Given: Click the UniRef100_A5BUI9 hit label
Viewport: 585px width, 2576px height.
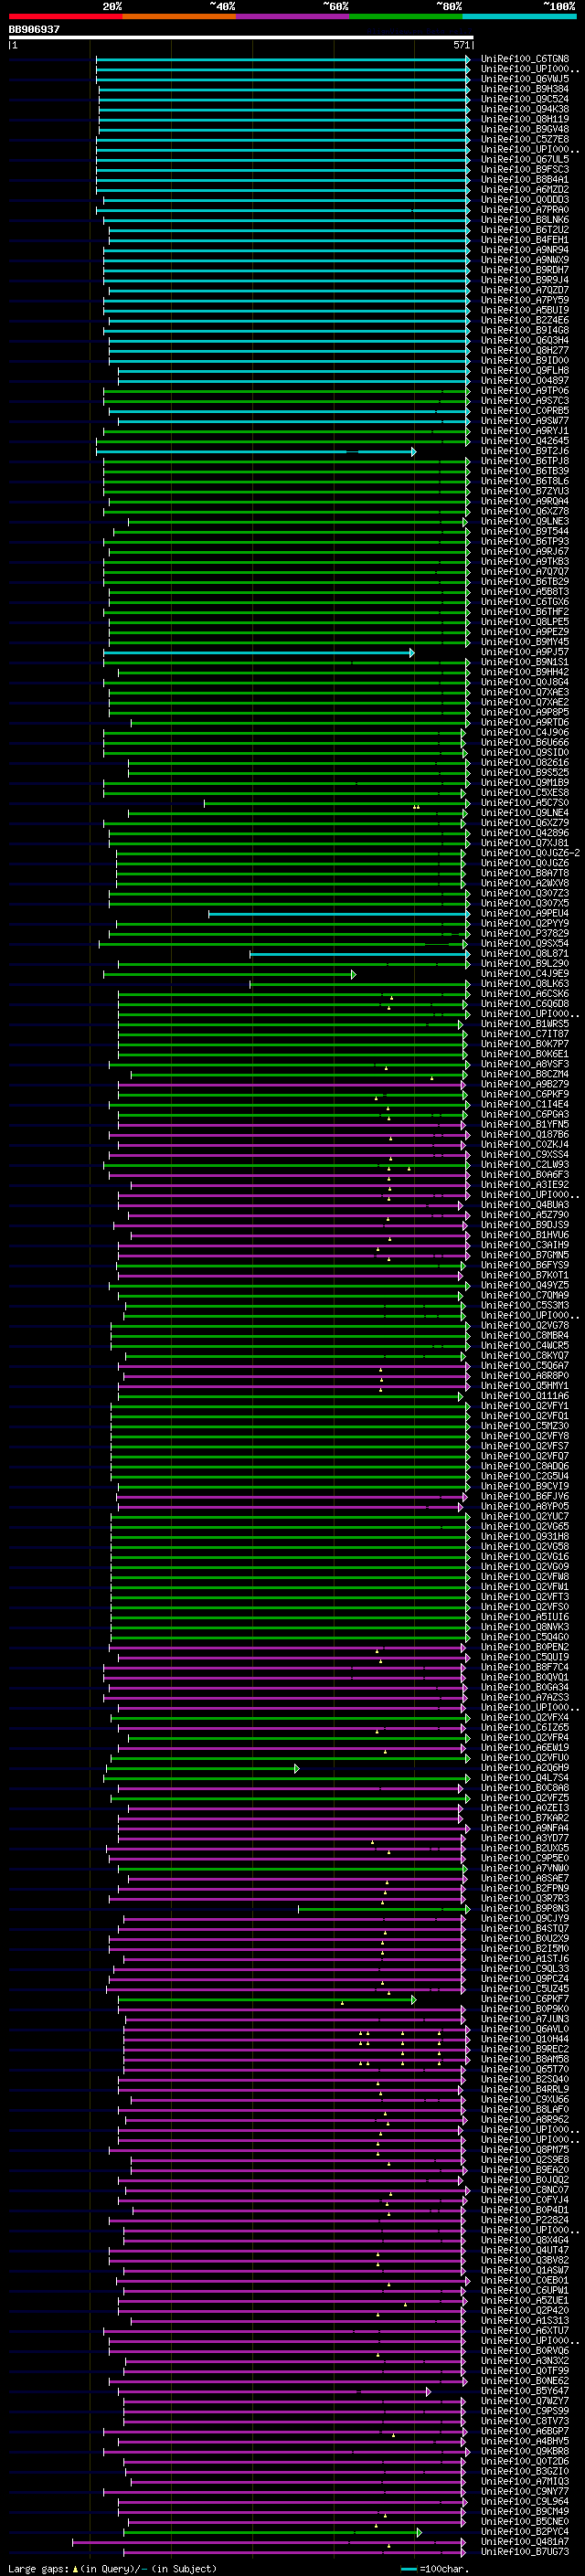Looking at the screenshot, I should (x=524, y=310).
